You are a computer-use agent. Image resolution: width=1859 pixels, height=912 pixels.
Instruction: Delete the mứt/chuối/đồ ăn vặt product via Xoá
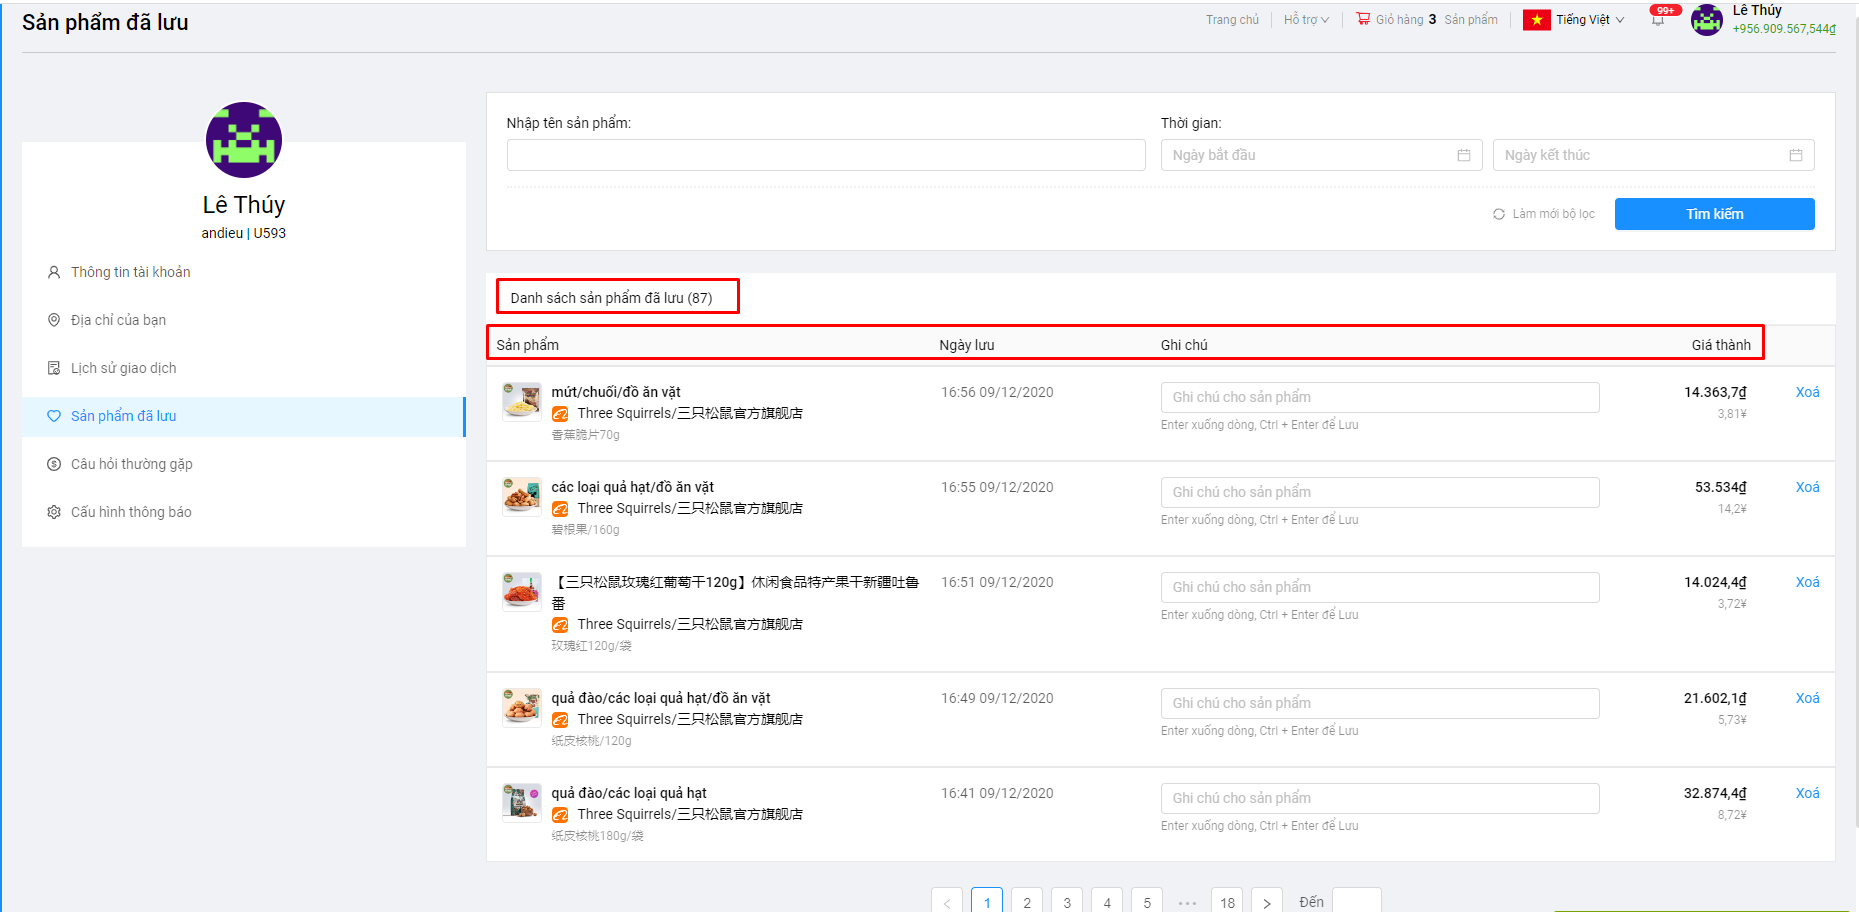point(1807,392)
